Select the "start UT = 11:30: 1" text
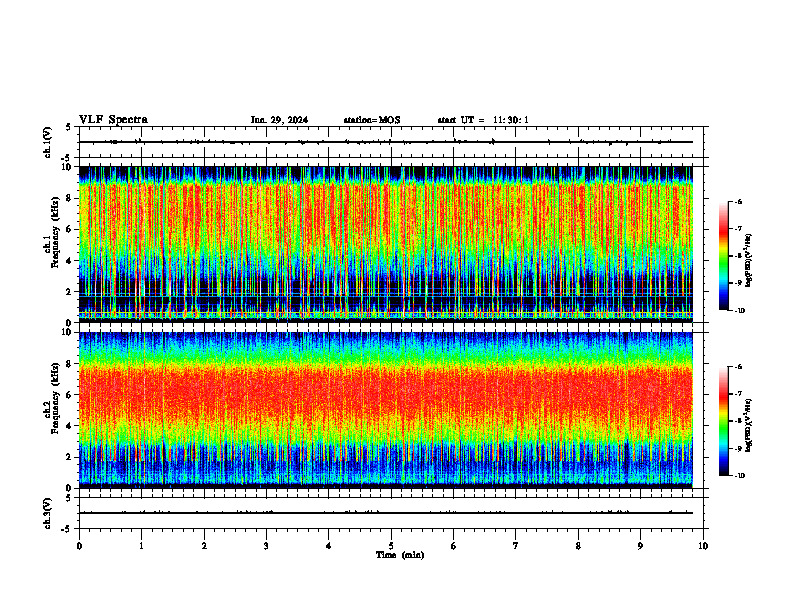This screenshot has width=792, height=612. point(483,120)
